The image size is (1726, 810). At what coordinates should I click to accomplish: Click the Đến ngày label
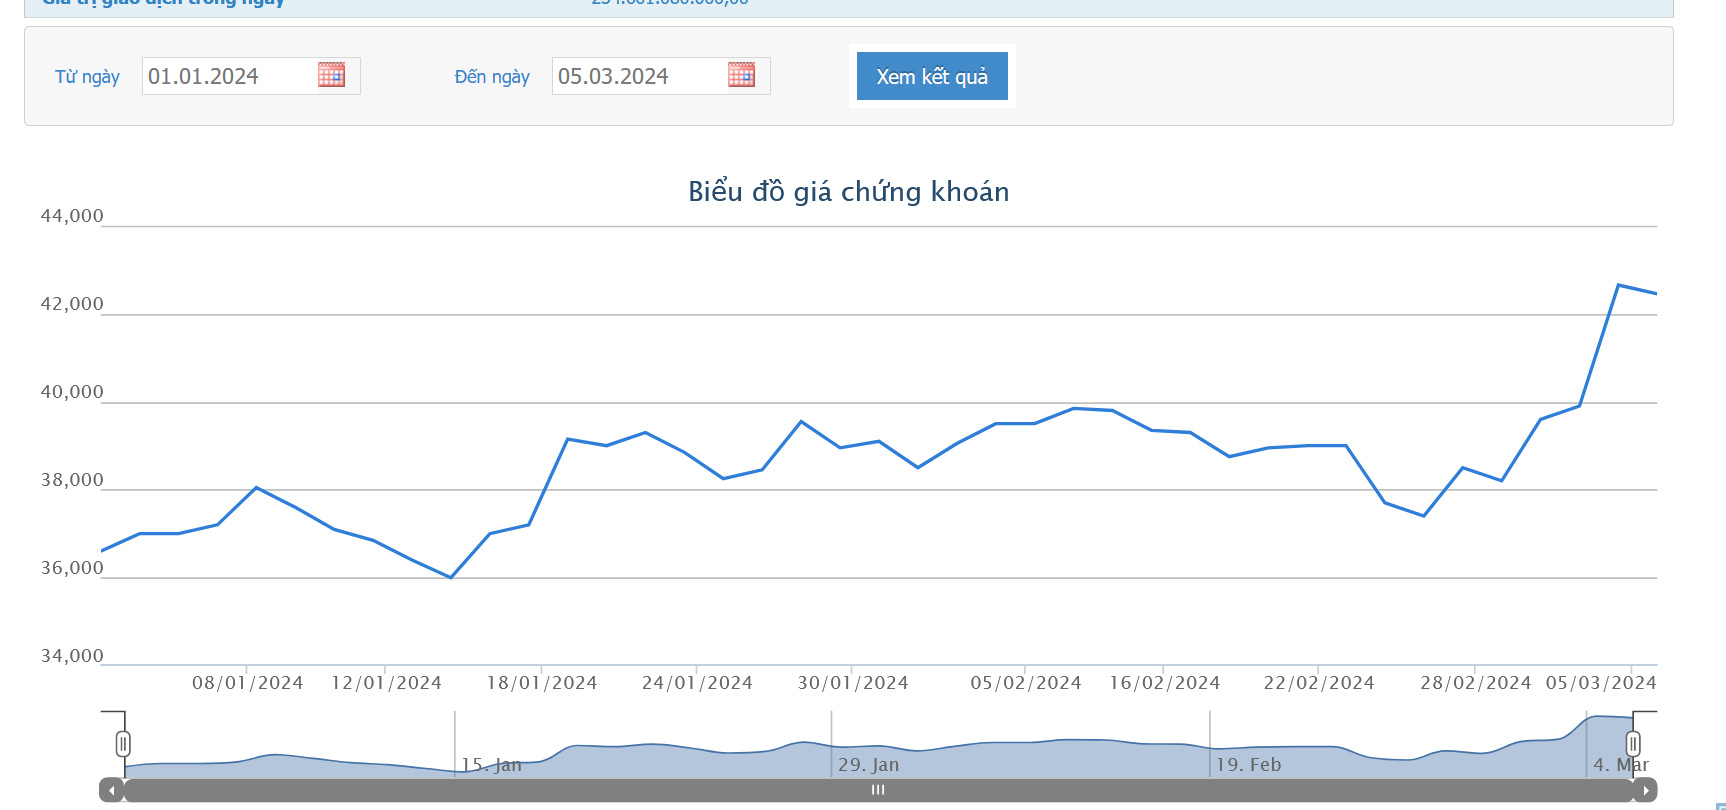pos(492,77)
